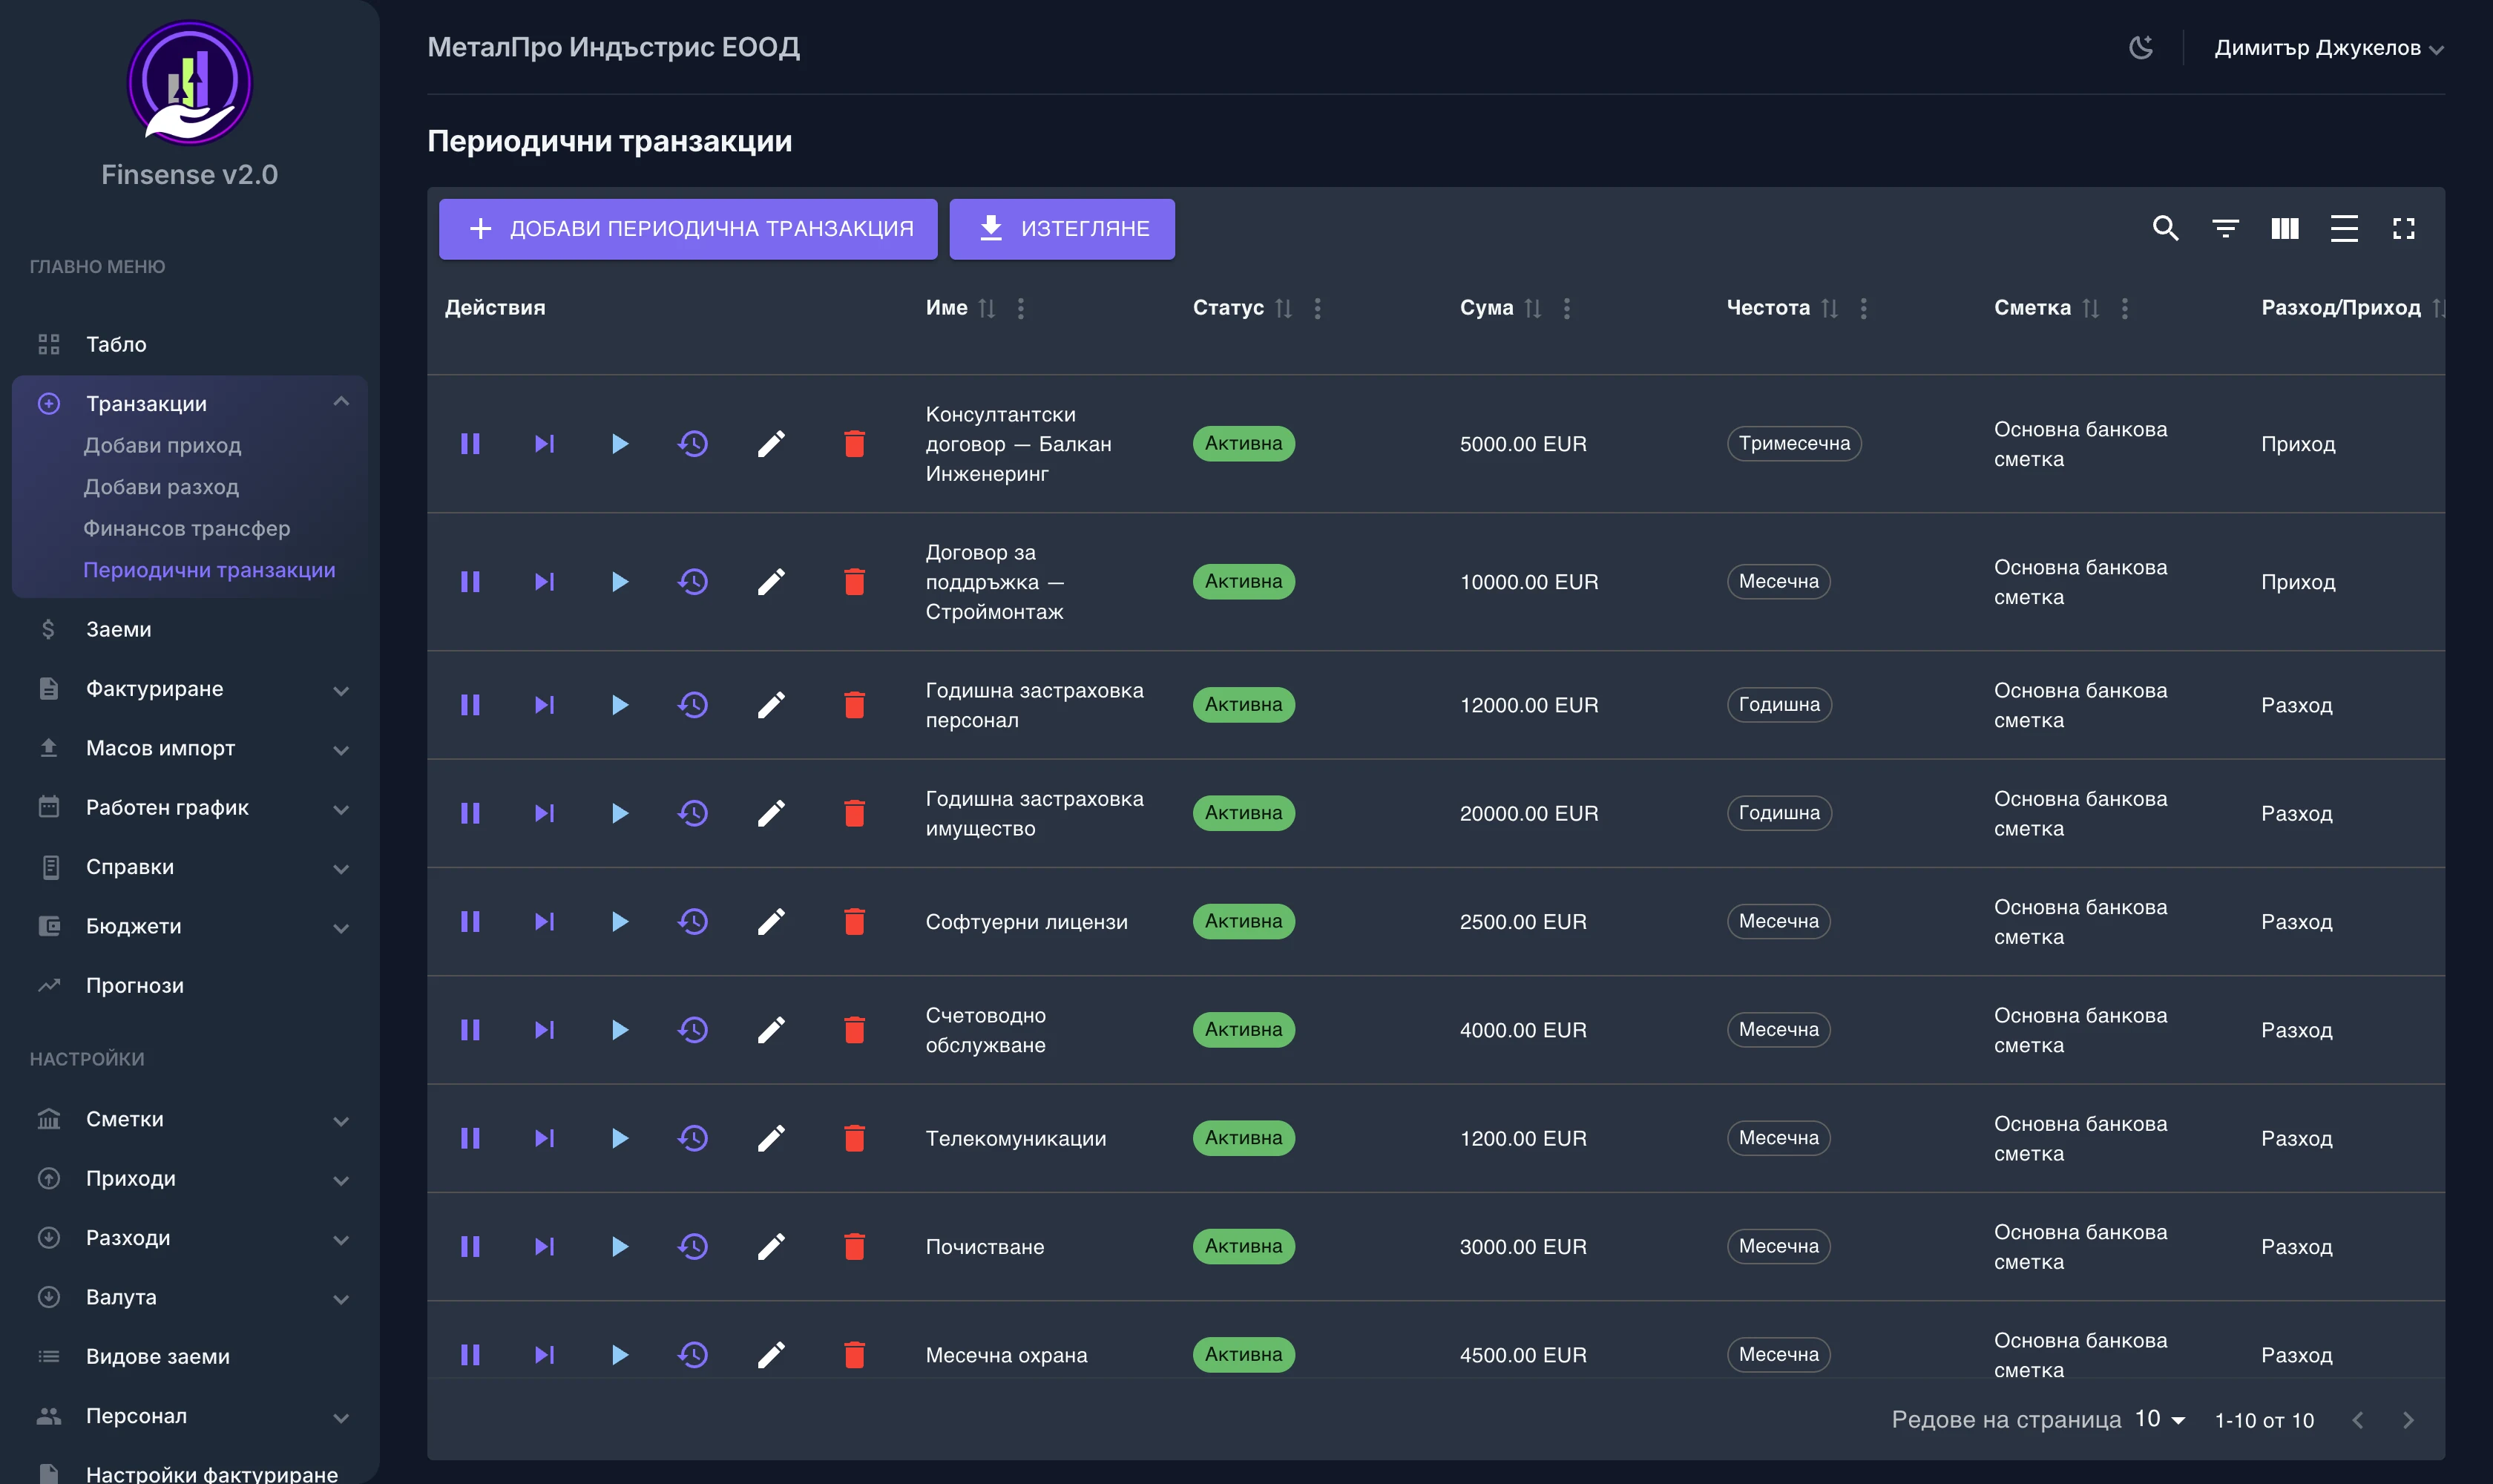Delete the Годишна застраховка имущество transaction

854,813
